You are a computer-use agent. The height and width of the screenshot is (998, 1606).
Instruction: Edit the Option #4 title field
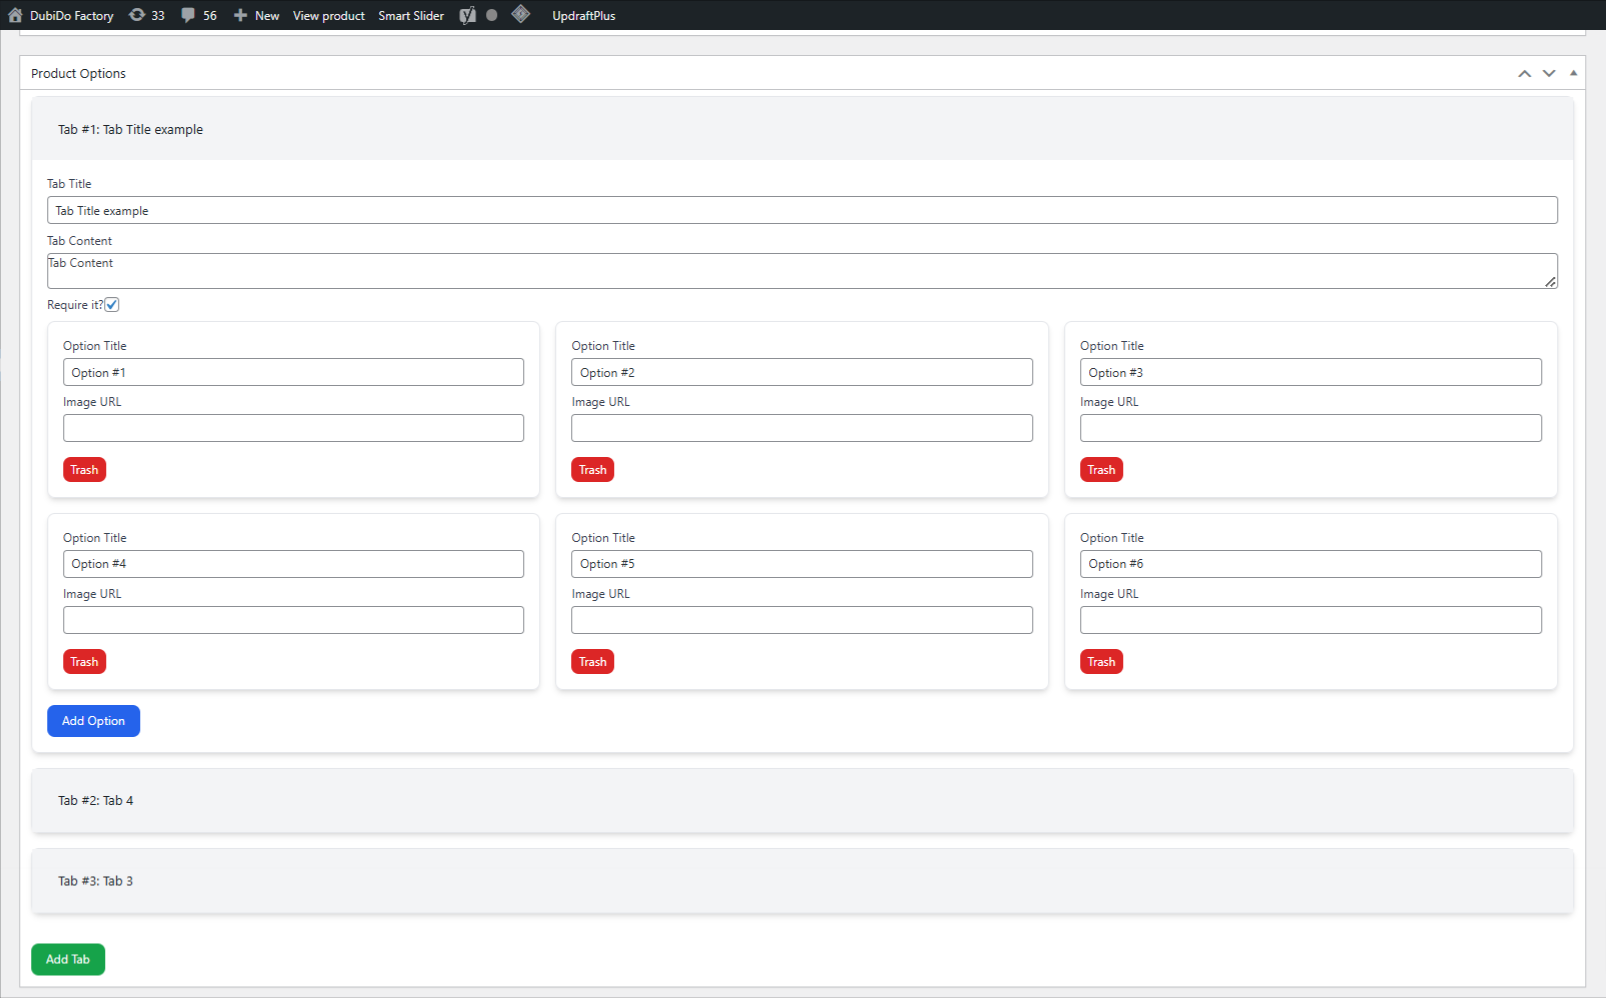293,564
